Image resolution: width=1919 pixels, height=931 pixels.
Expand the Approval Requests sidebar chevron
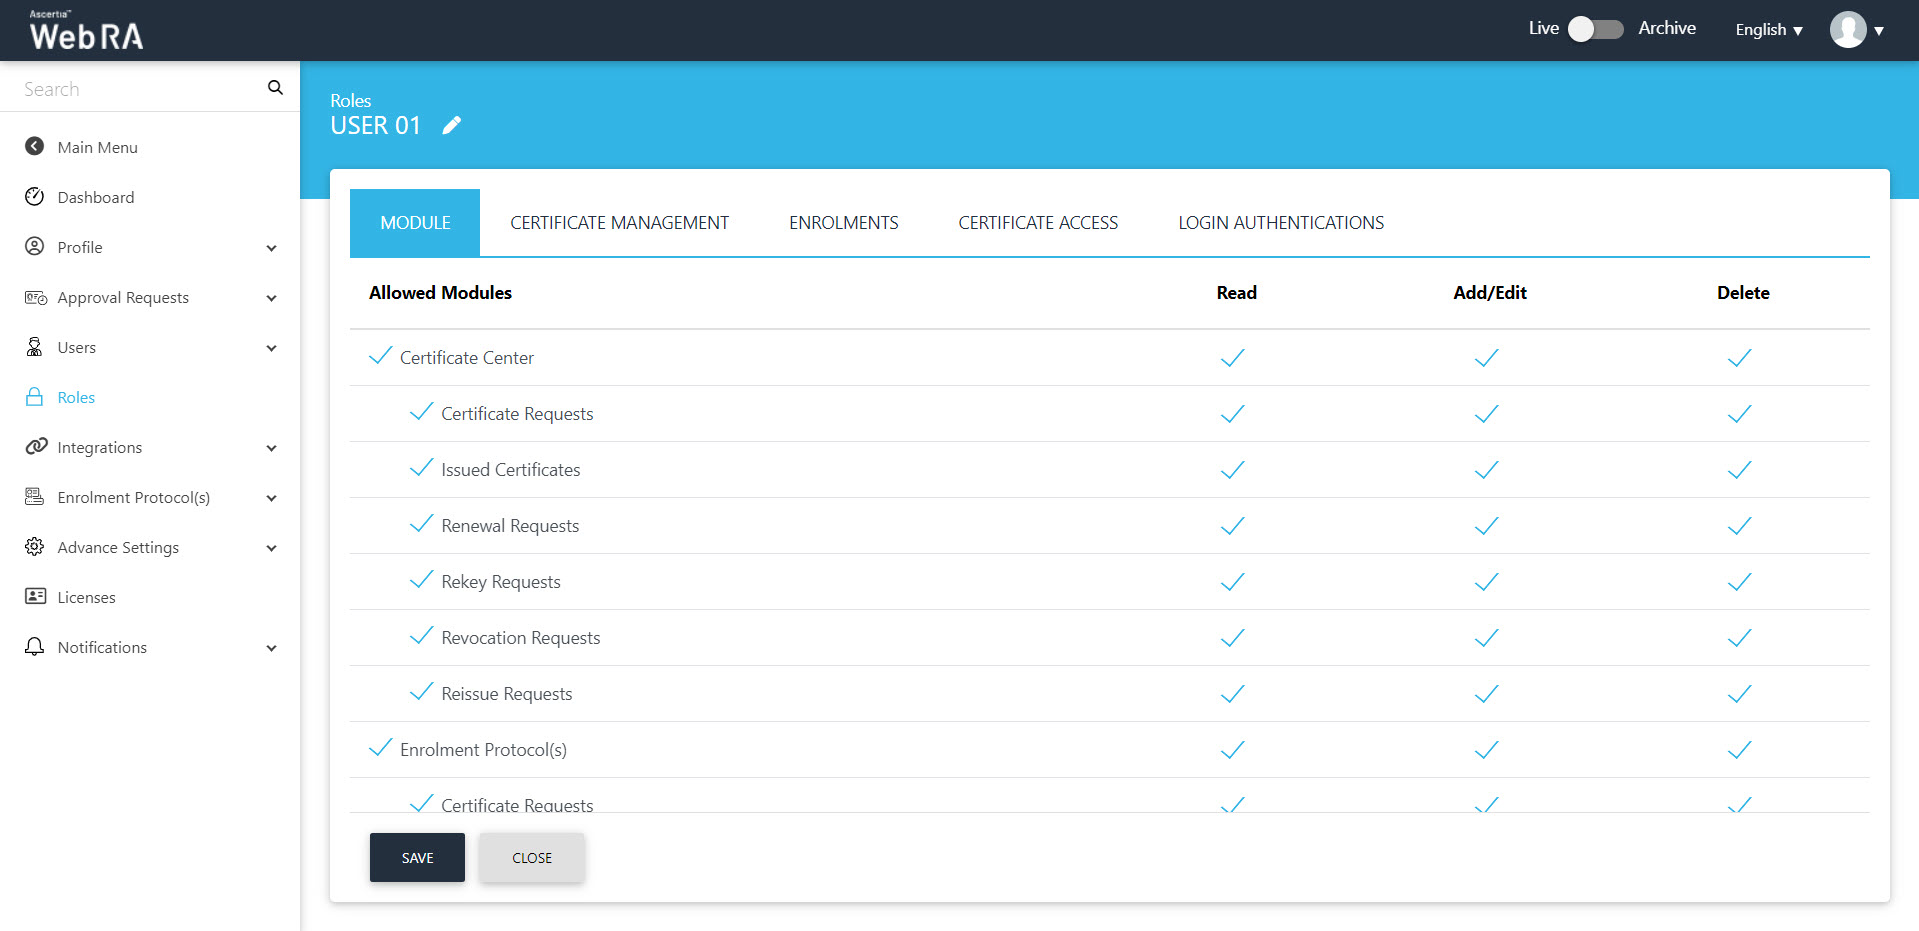point(271,298)
